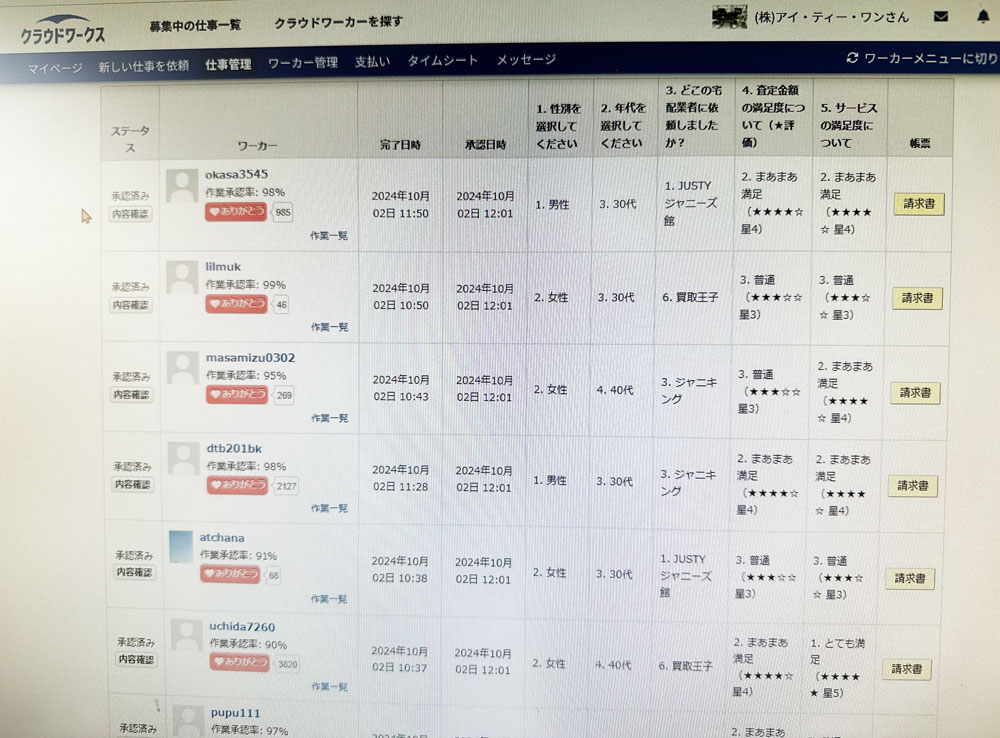Image resolution: width=1000 pixels, height=738 pixels.
Task: Click the 985 thanks count for okasa3545
Action: (283, 213)
